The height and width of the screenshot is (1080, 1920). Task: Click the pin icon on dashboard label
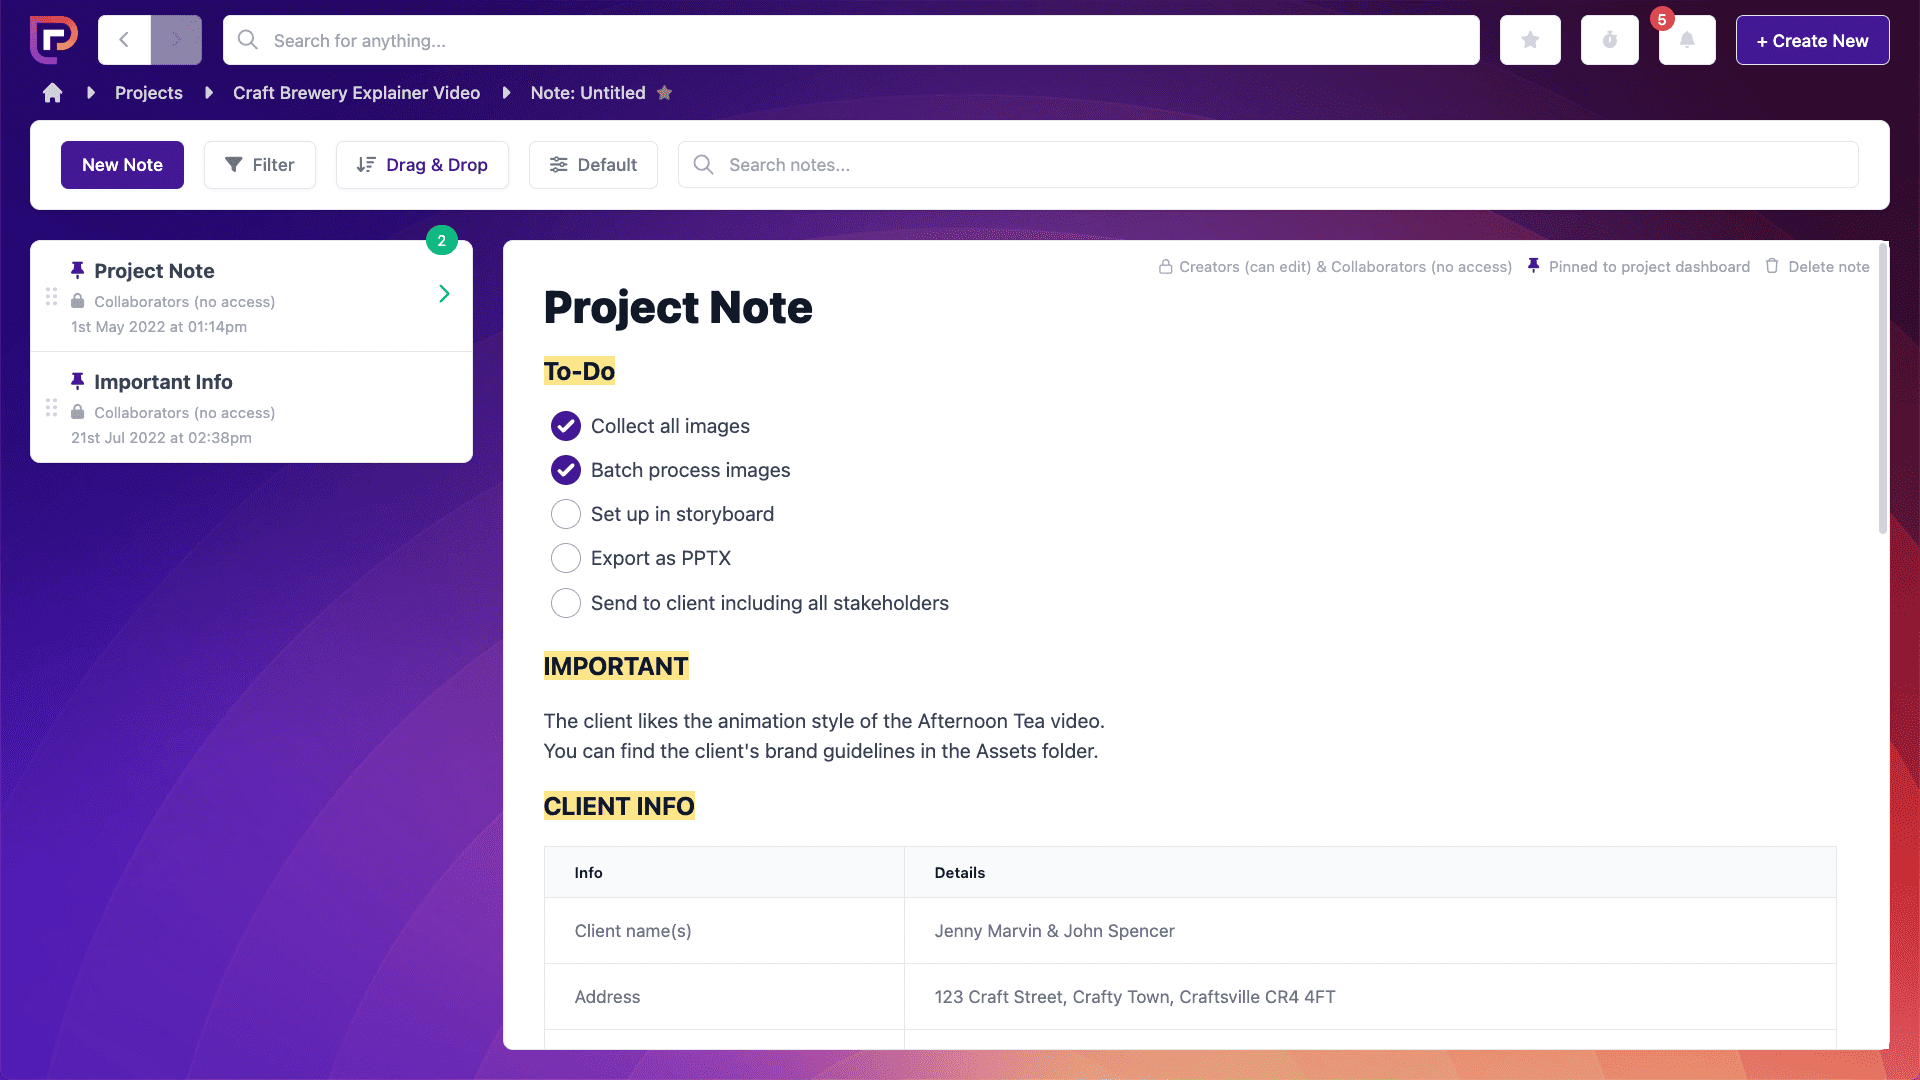click(1533, 266)
